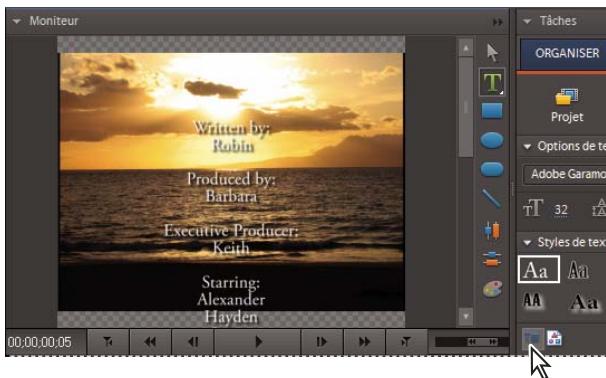606x378 pixels.
Task: Apply the bold AA caps text style
Action: (x=533, y=301)
